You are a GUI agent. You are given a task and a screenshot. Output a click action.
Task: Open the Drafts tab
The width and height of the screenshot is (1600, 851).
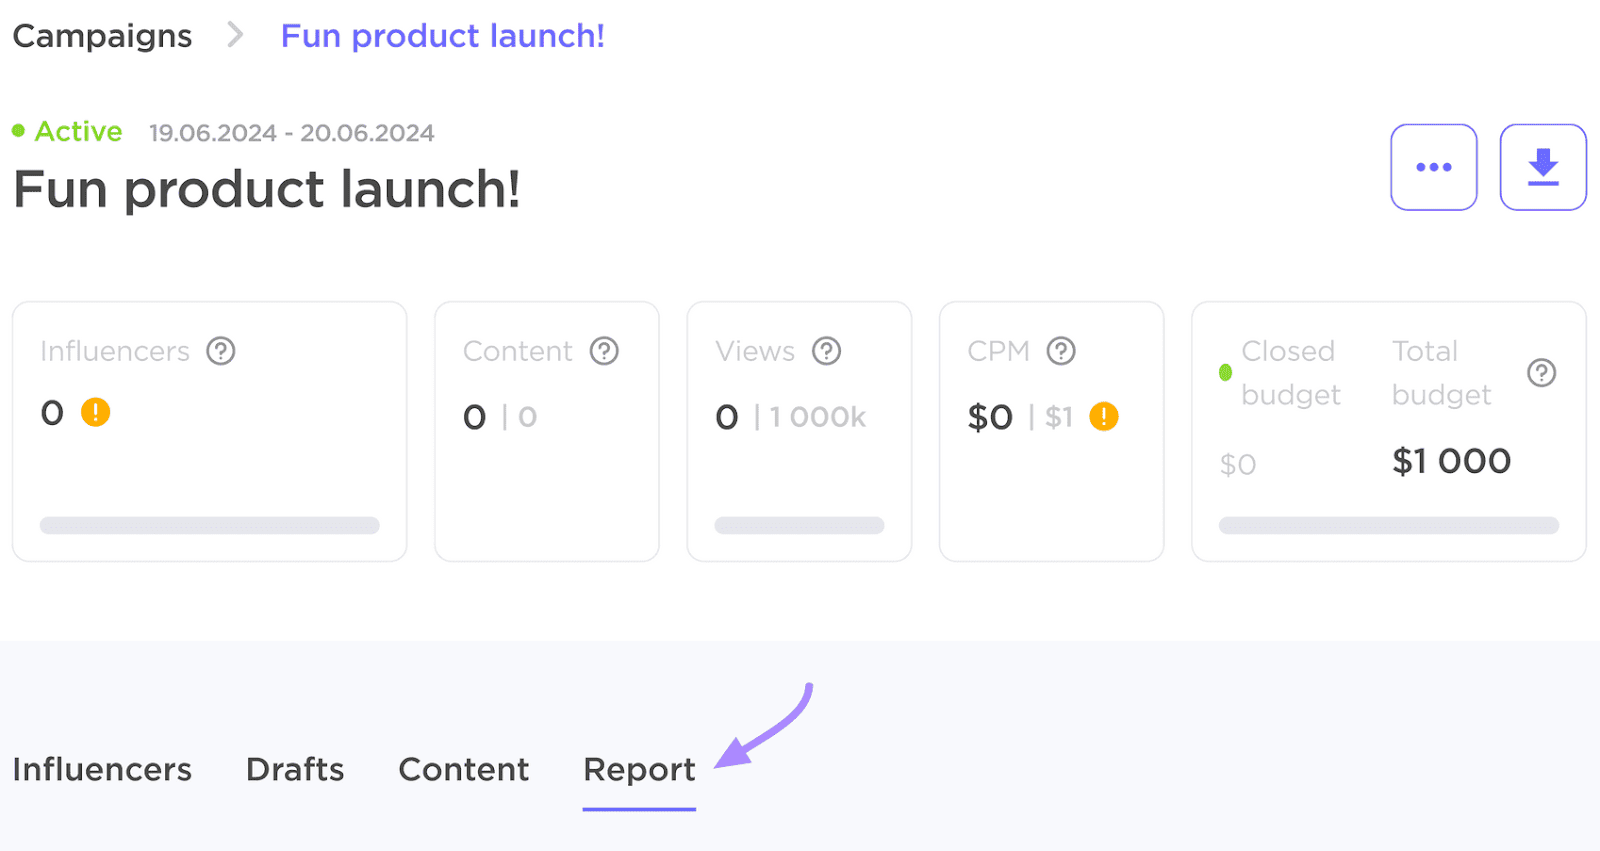(x=294, y=770)
